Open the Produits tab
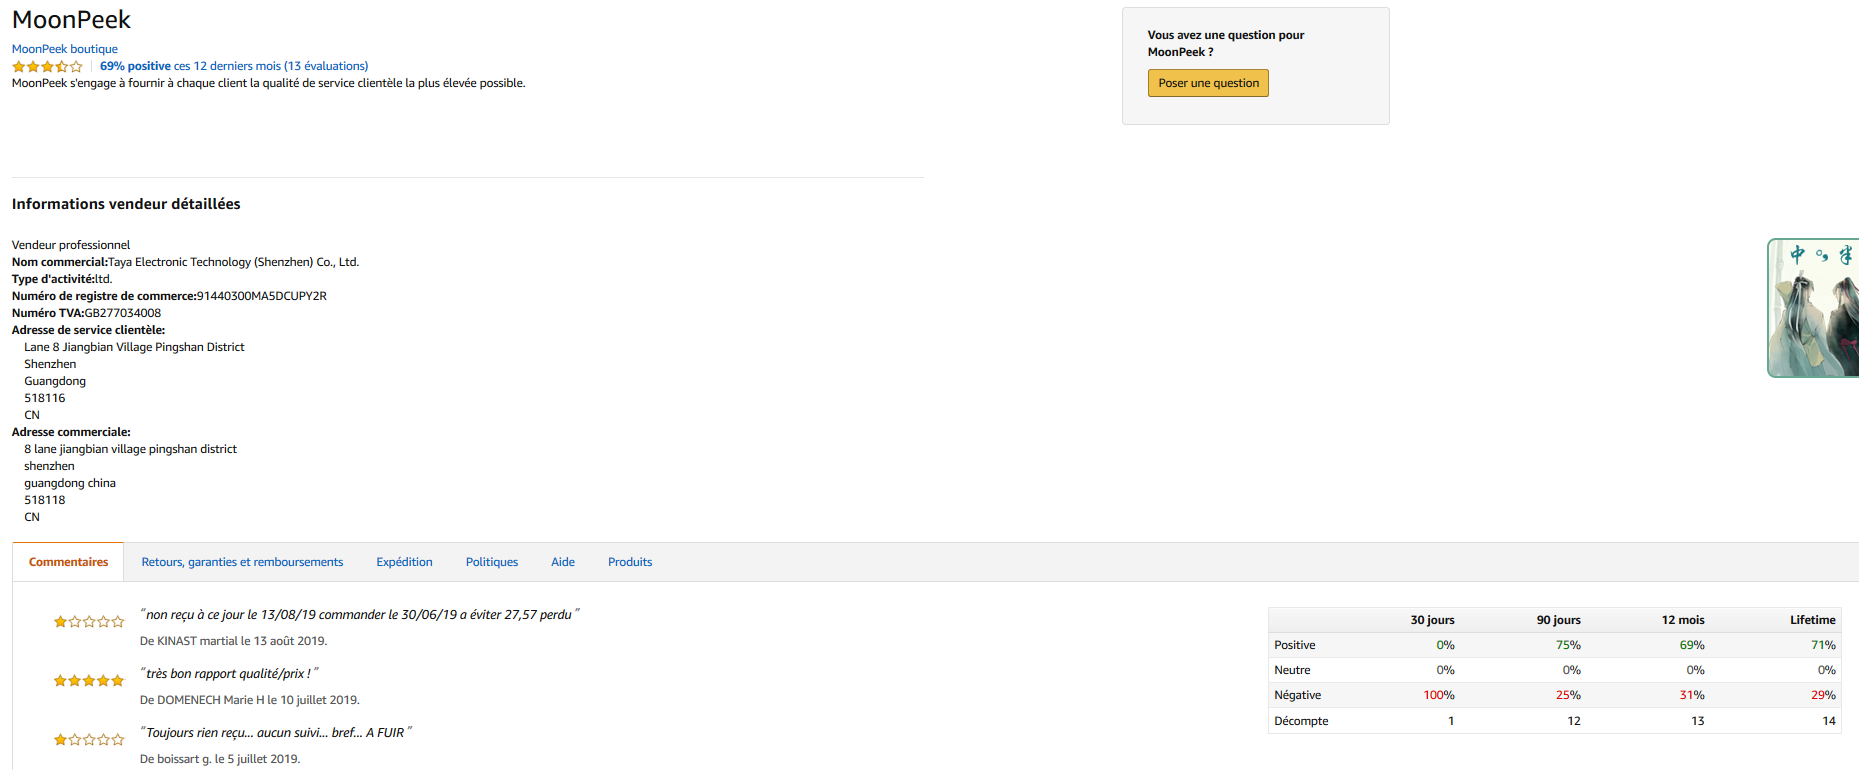1859x770 pixels. (x=630, y=562)
